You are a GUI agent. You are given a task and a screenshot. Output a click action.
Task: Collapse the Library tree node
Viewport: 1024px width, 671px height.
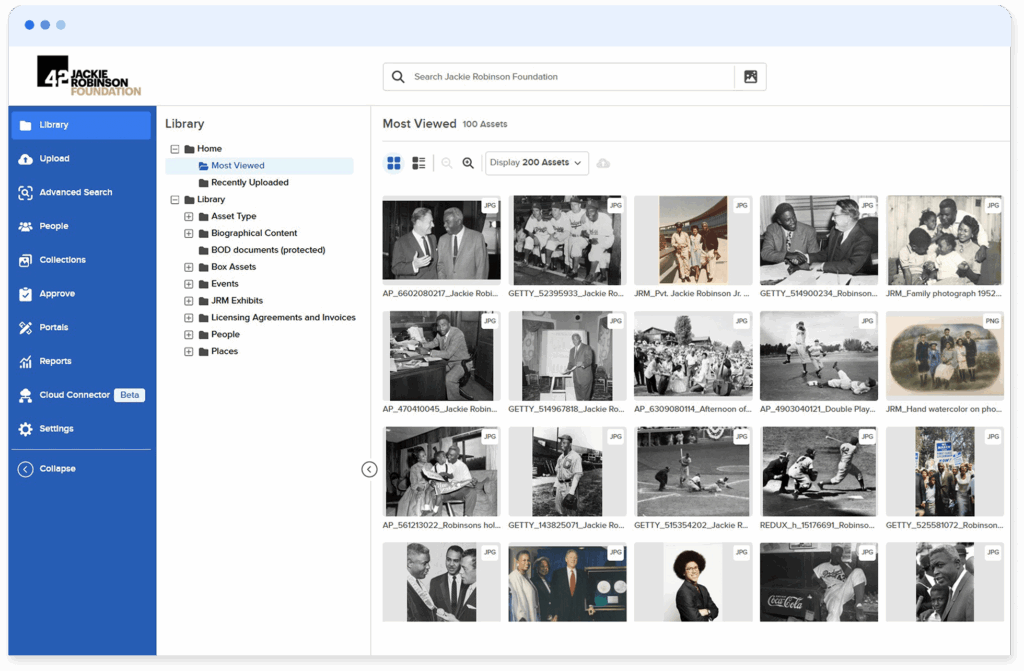pyautogui.click(x=175, y=200)
